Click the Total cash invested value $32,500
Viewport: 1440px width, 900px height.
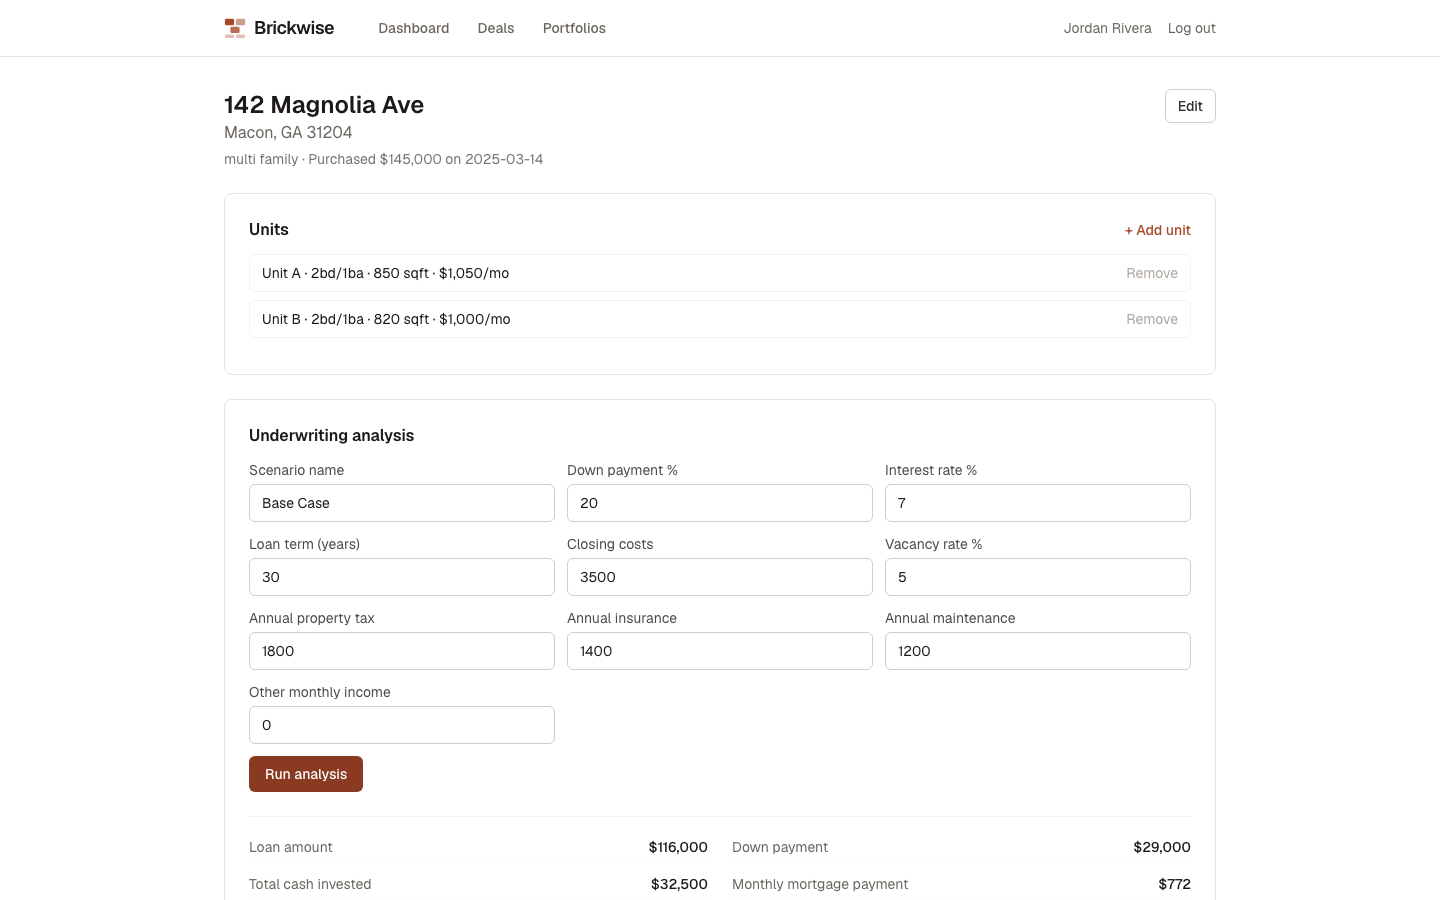679,884
